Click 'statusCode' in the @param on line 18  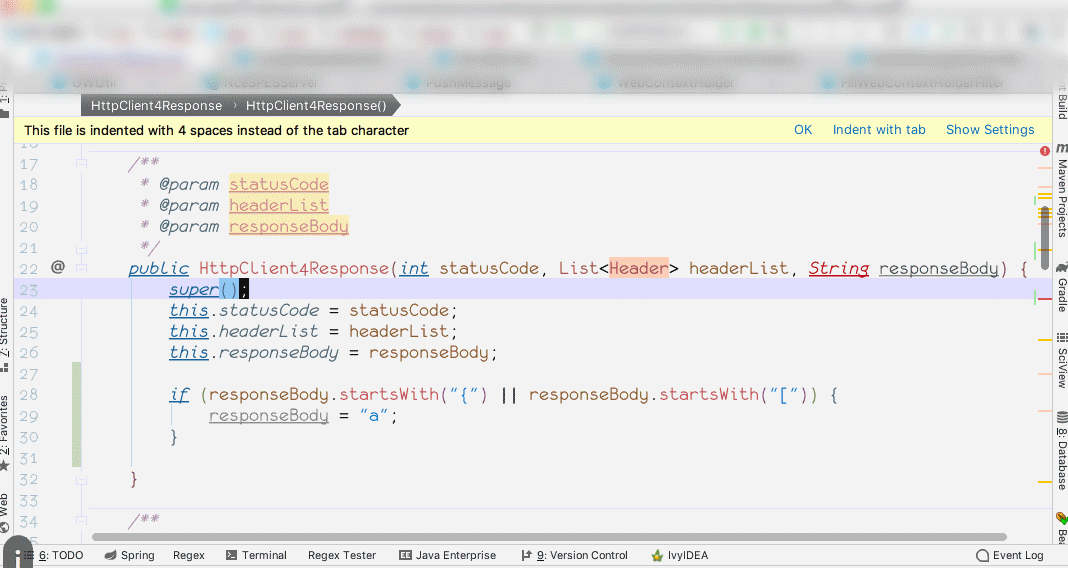[x=279, y=185]
